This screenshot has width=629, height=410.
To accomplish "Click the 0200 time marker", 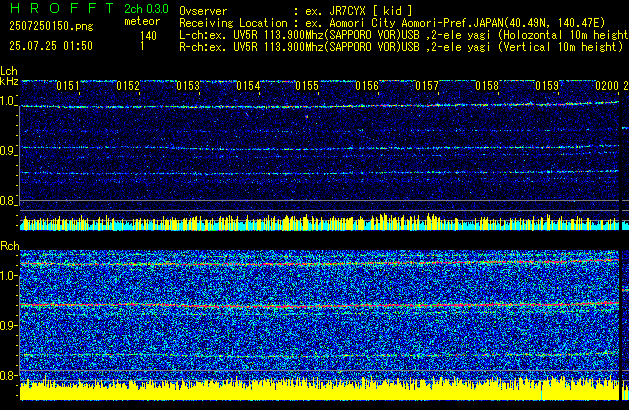I will [x=607, y=86].
